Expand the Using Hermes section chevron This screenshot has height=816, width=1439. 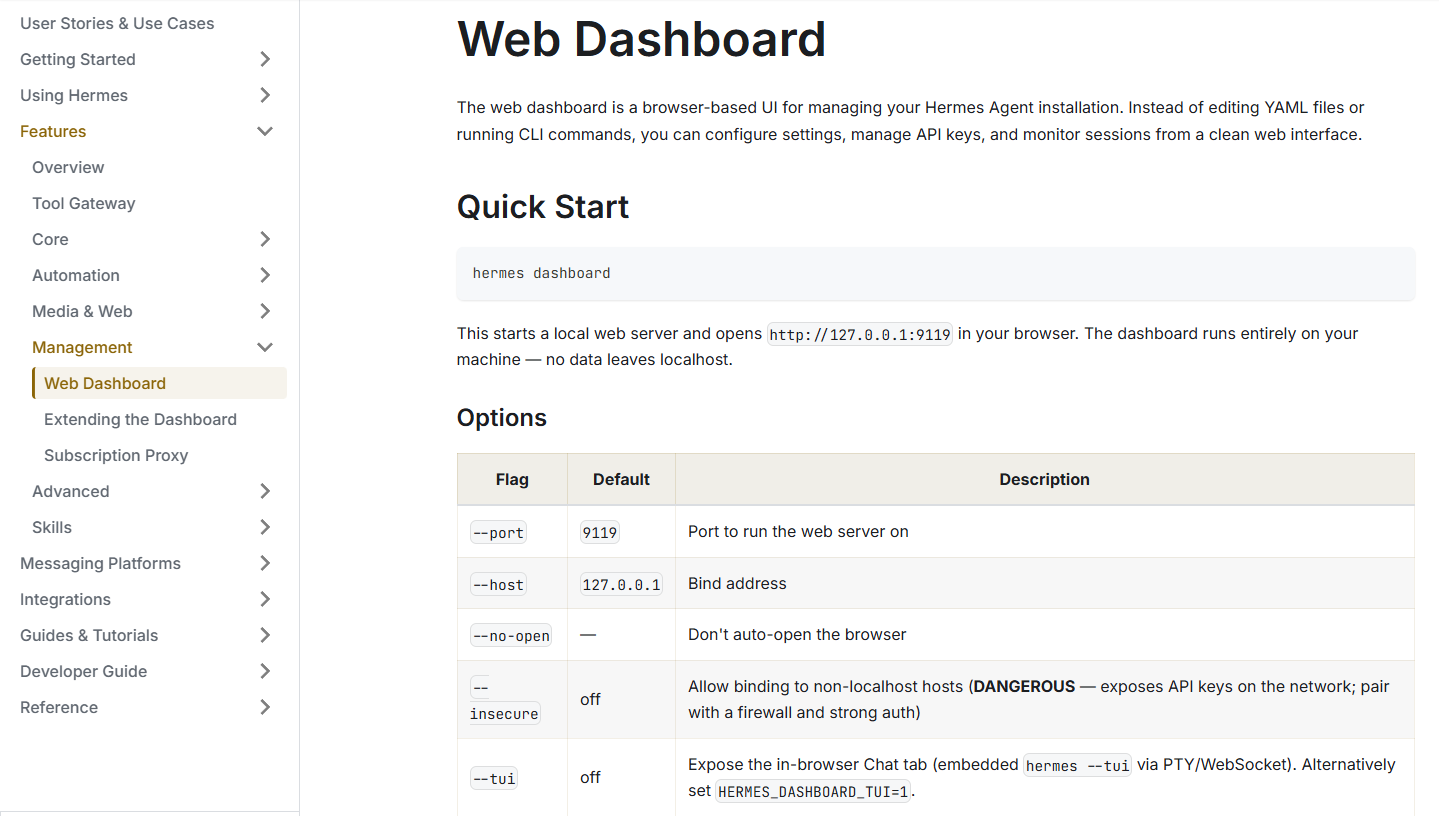pyautogui.click(x=265, y=95)
